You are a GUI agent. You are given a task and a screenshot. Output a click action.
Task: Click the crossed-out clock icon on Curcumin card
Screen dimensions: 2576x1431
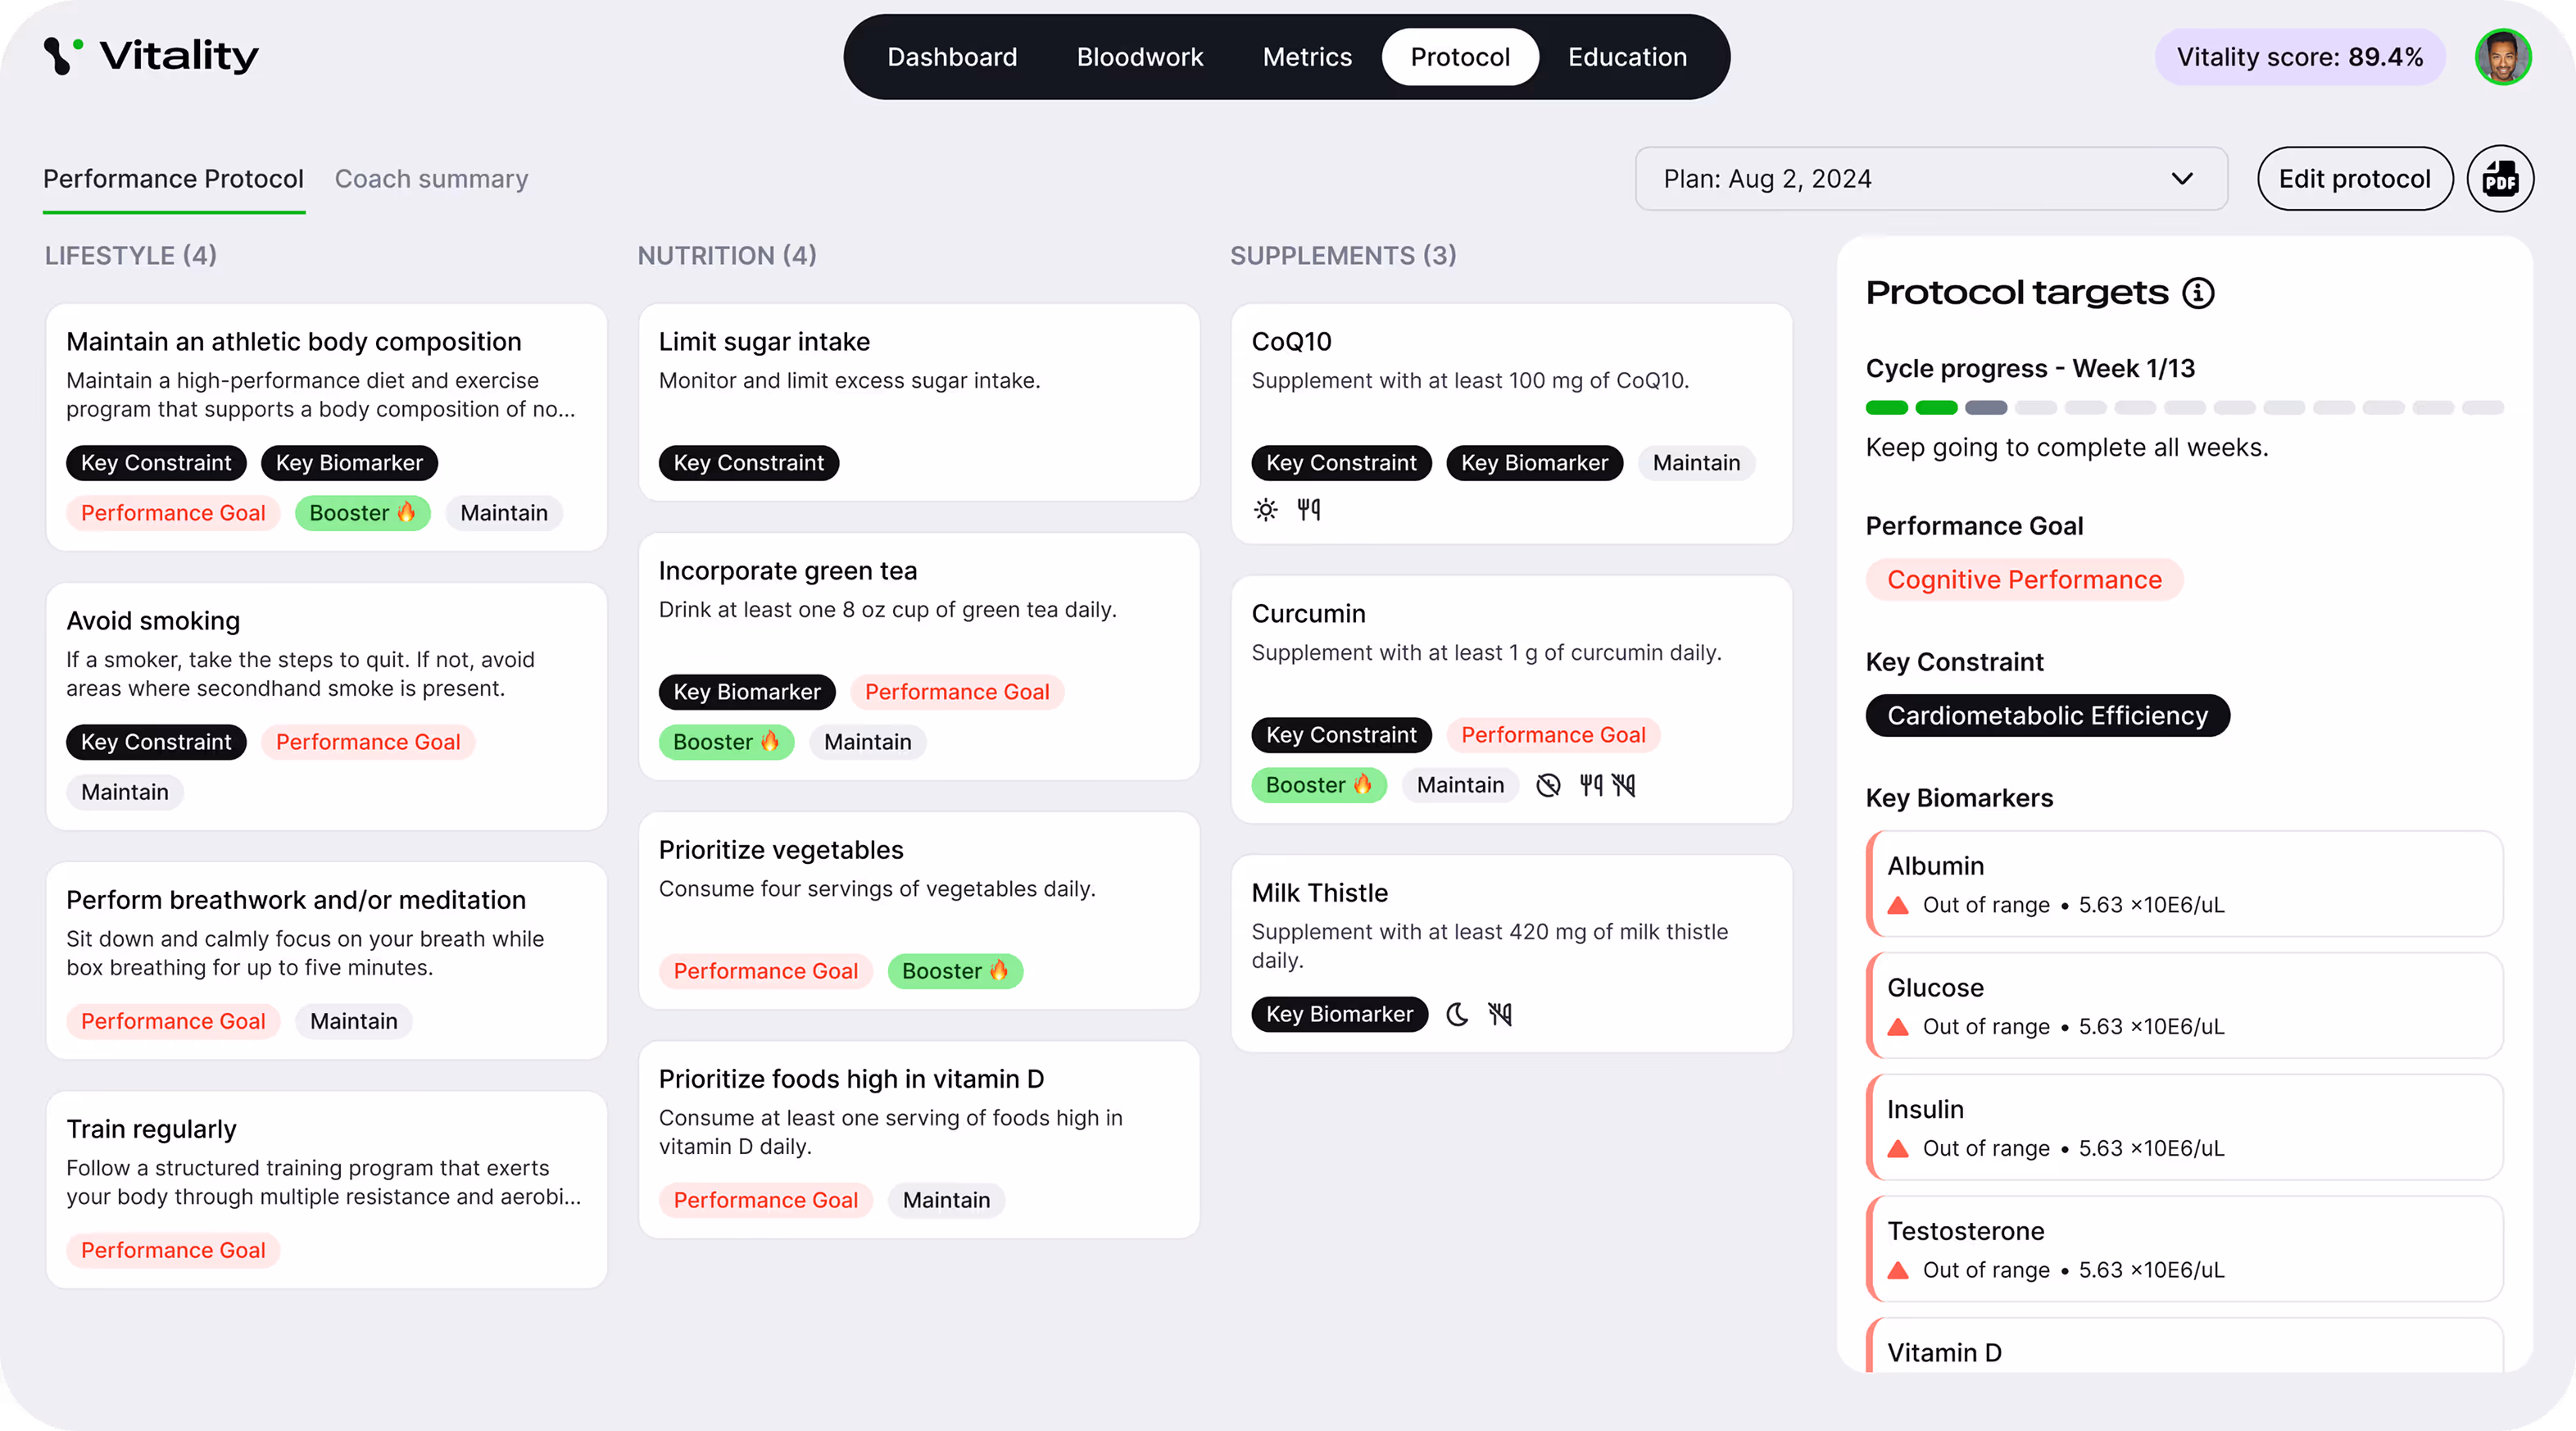pos(1548,785)
